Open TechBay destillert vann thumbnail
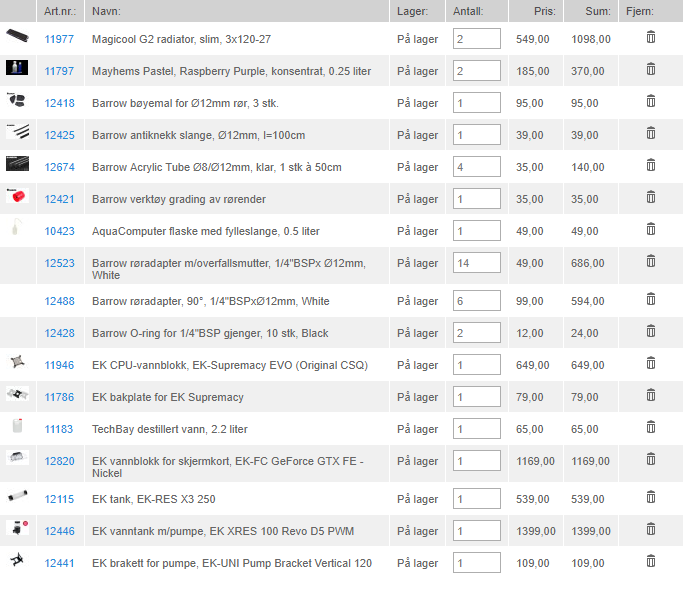This screenshot has width=695, height=592. (x=17, y=425)
